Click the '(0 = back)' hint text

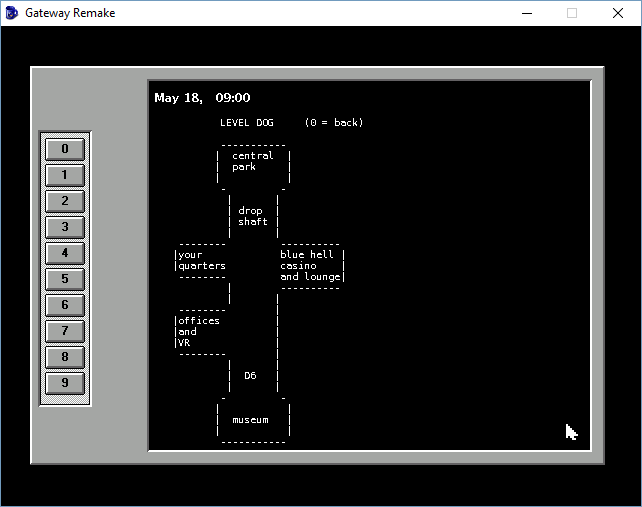click(334, 123)
